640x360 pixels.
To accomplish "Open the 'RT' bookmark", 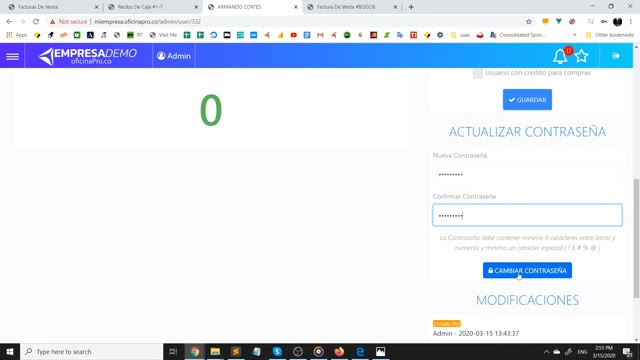I will (134, 35).
